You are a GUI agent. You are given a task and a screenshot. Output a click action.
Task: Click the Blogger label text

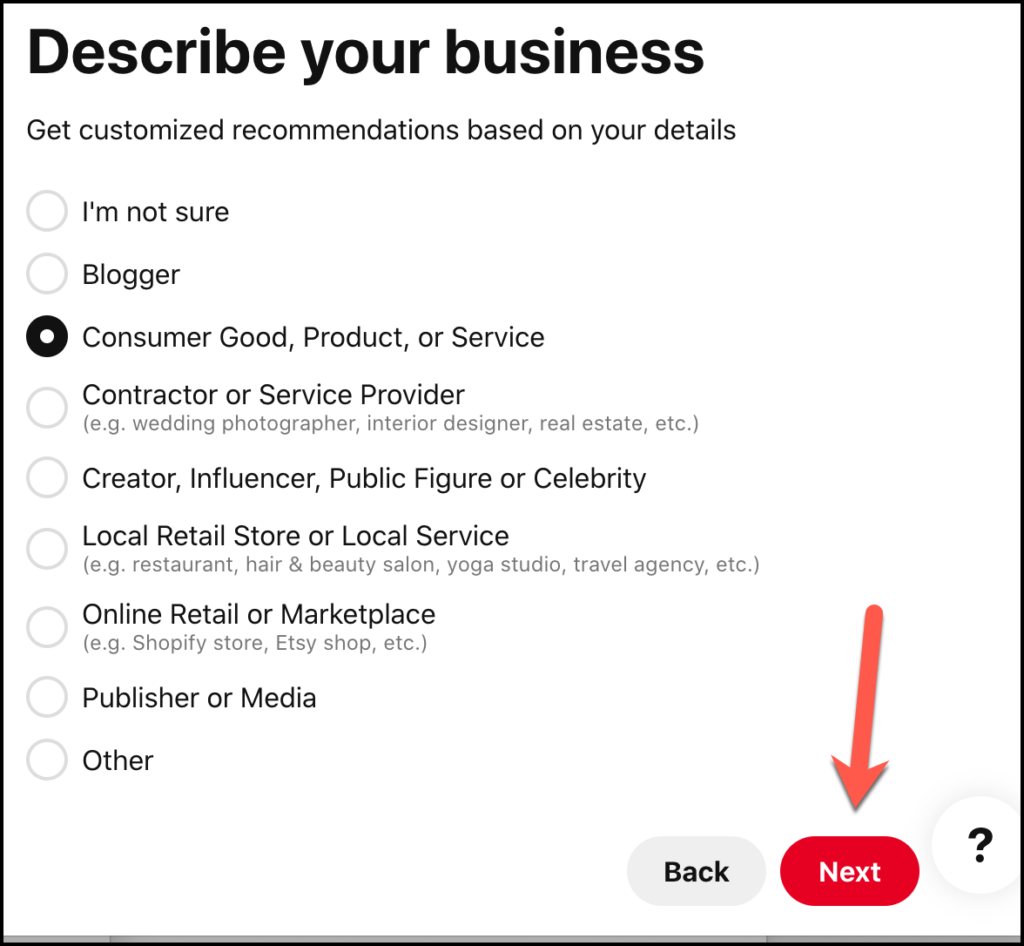[130, 274]
